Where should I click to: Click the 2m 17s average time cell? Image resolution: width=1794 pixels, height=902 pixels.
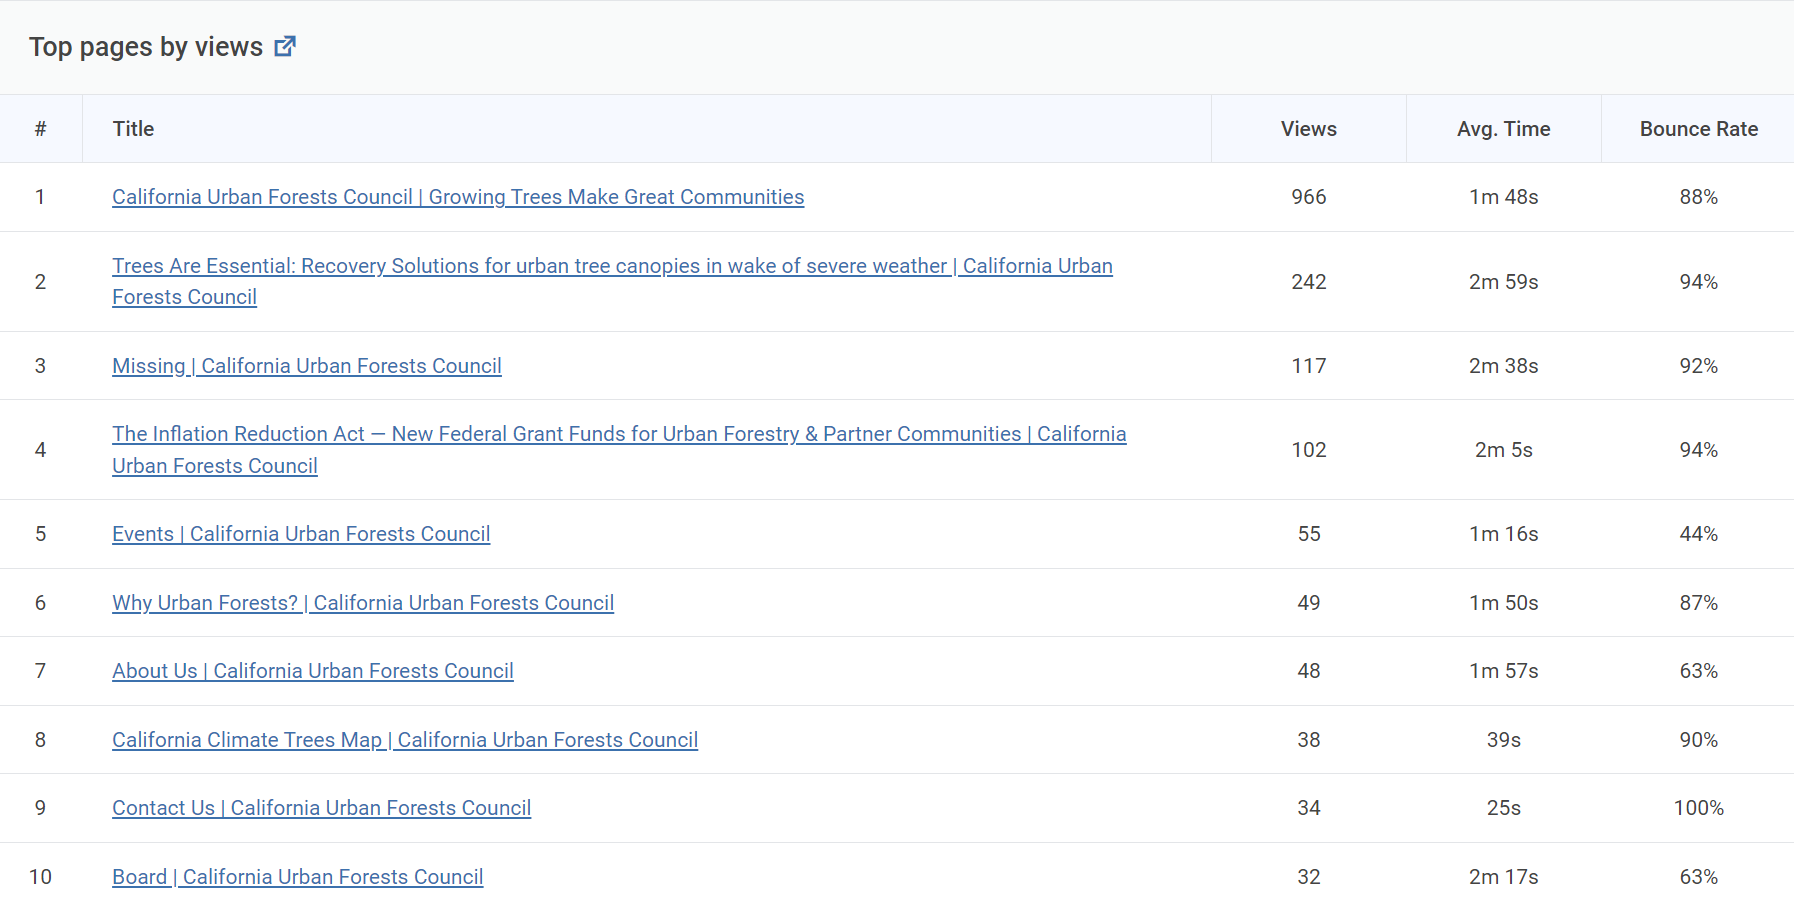tap(1504, 877)
